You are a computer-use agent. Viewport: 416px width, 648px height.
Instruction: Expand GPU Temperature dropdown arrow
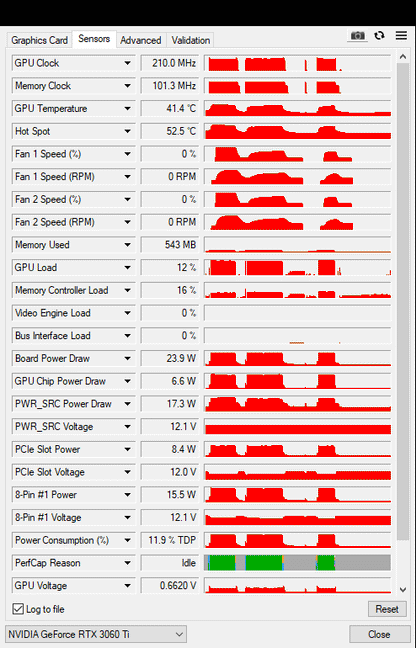click(x=127, y=109)
